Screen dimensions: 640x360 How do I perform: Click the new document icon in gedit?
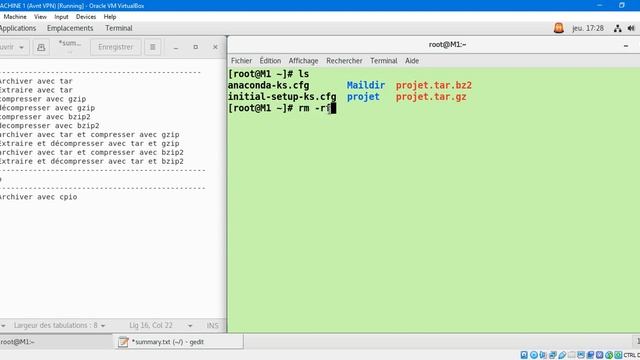tap(41, 47)
